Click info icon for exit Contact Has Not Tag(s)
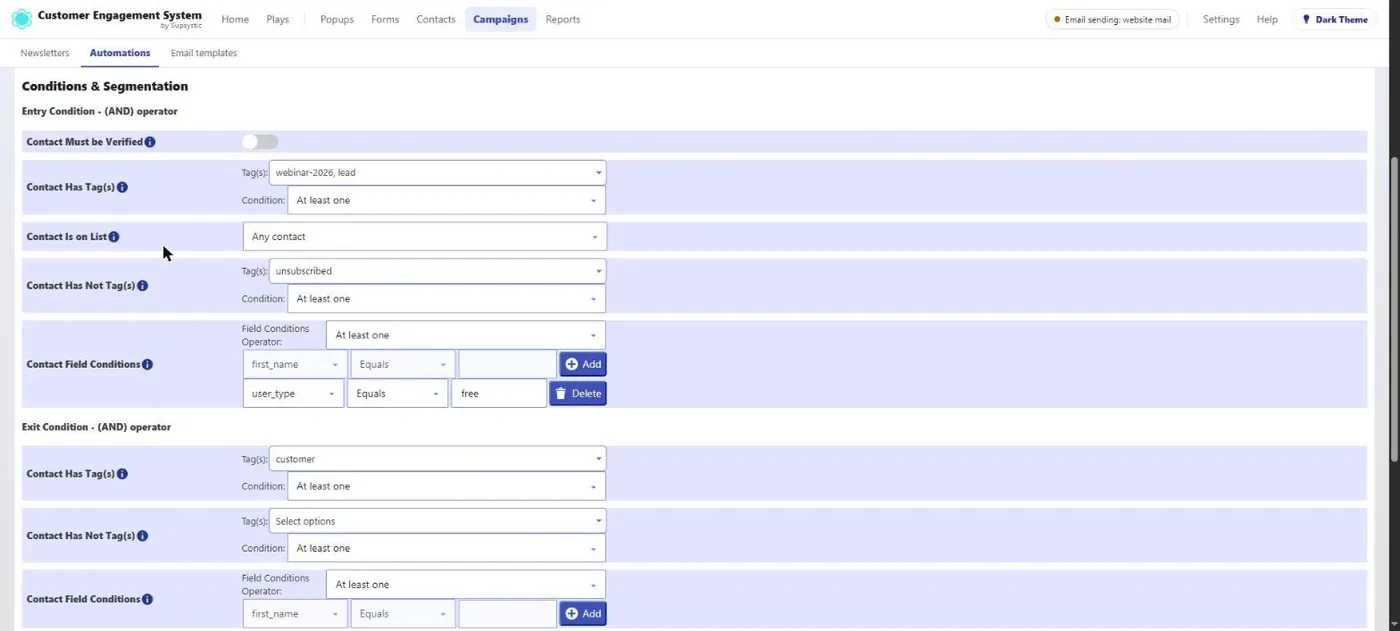 [142, 536]
